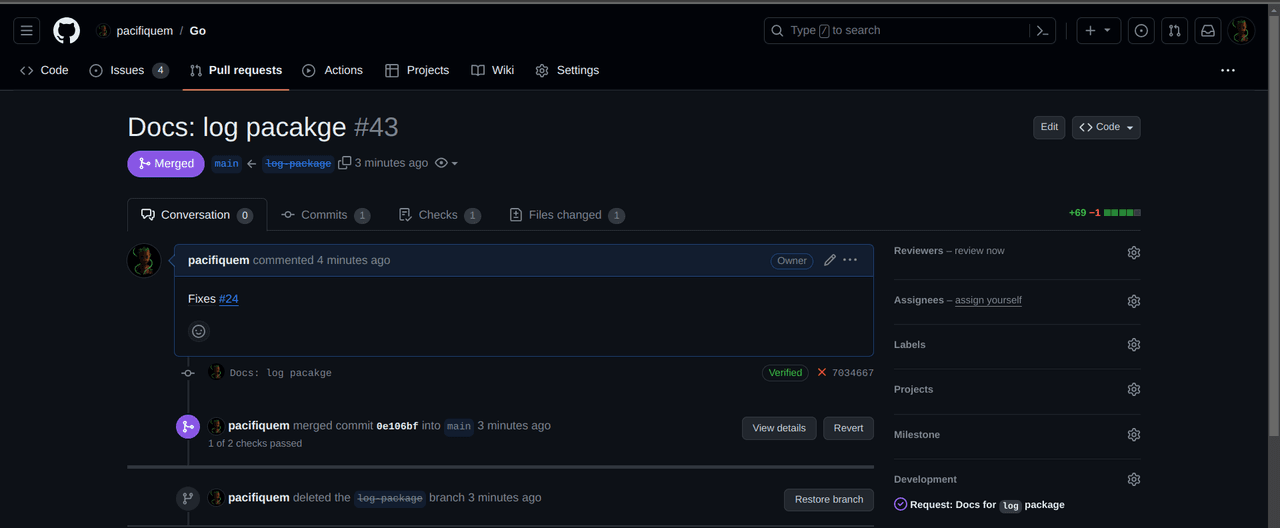Image resolution: width=1280 pixels, height=528 pixels.
Task: Click the Owner badge on comment
Action: click(792, 260)
